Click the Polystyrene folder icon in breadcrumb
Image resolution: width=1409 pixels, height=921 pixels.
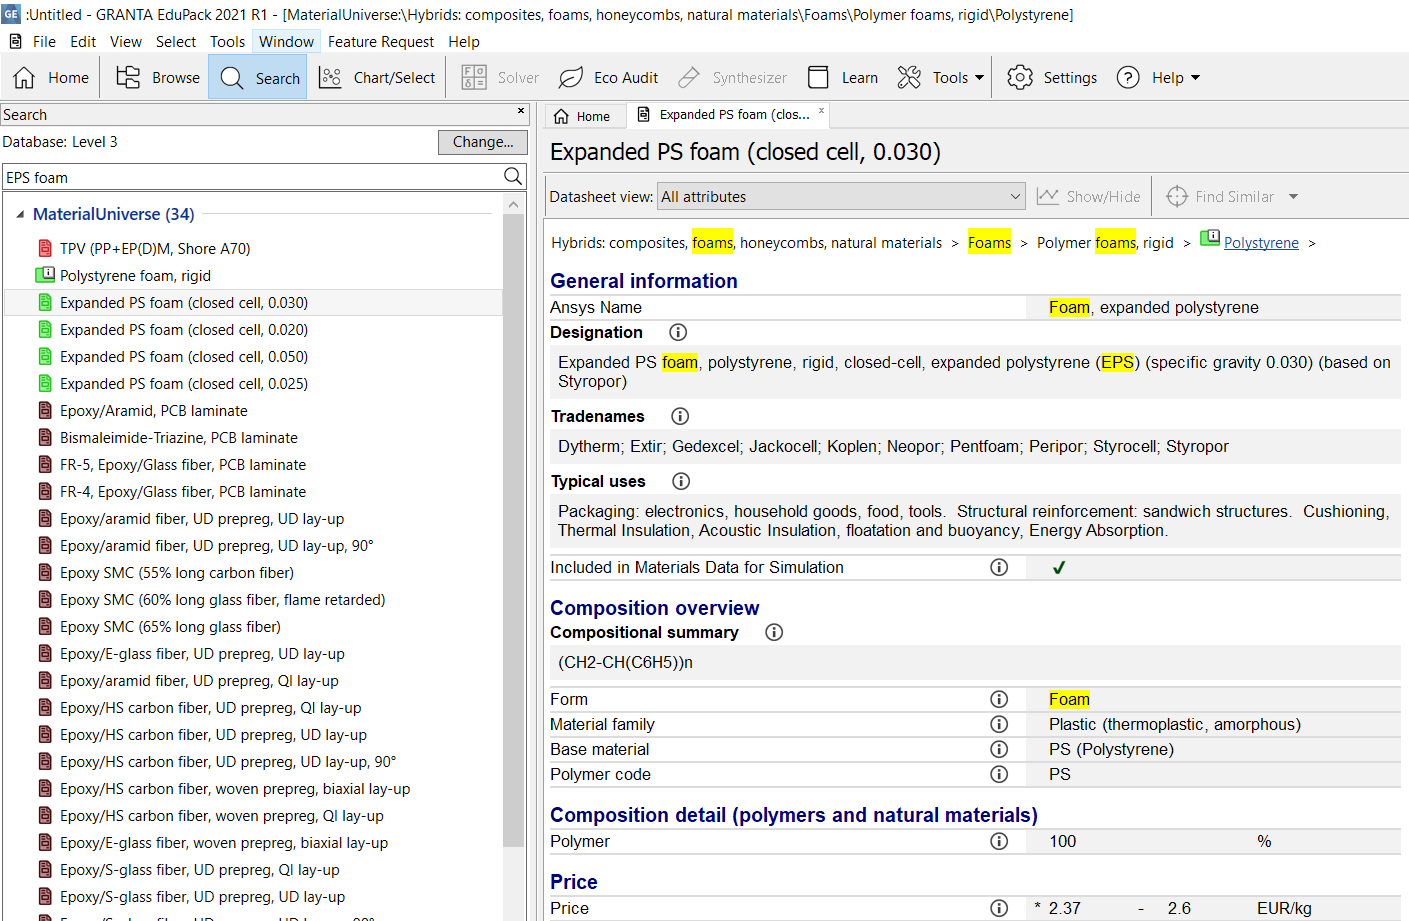(1210, 239)
